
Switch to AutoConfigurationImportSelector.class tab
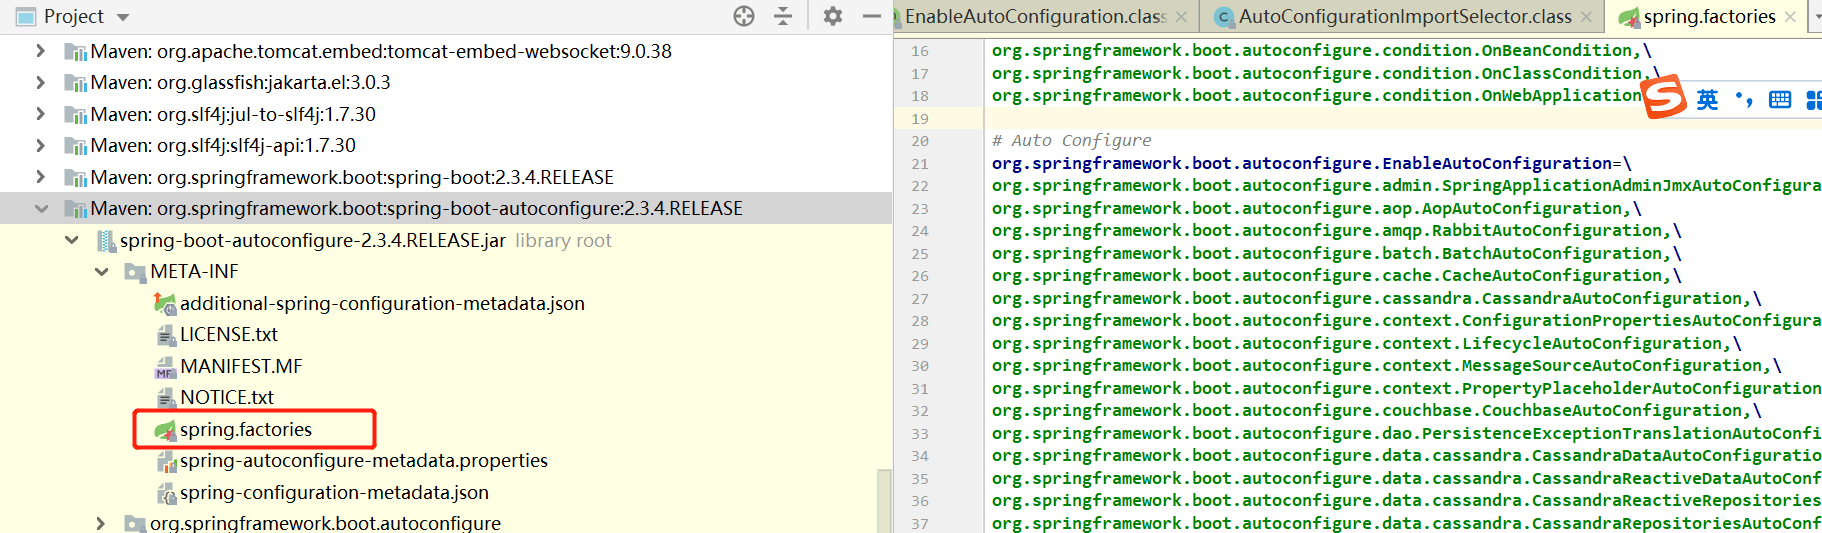pos(1404,17)
